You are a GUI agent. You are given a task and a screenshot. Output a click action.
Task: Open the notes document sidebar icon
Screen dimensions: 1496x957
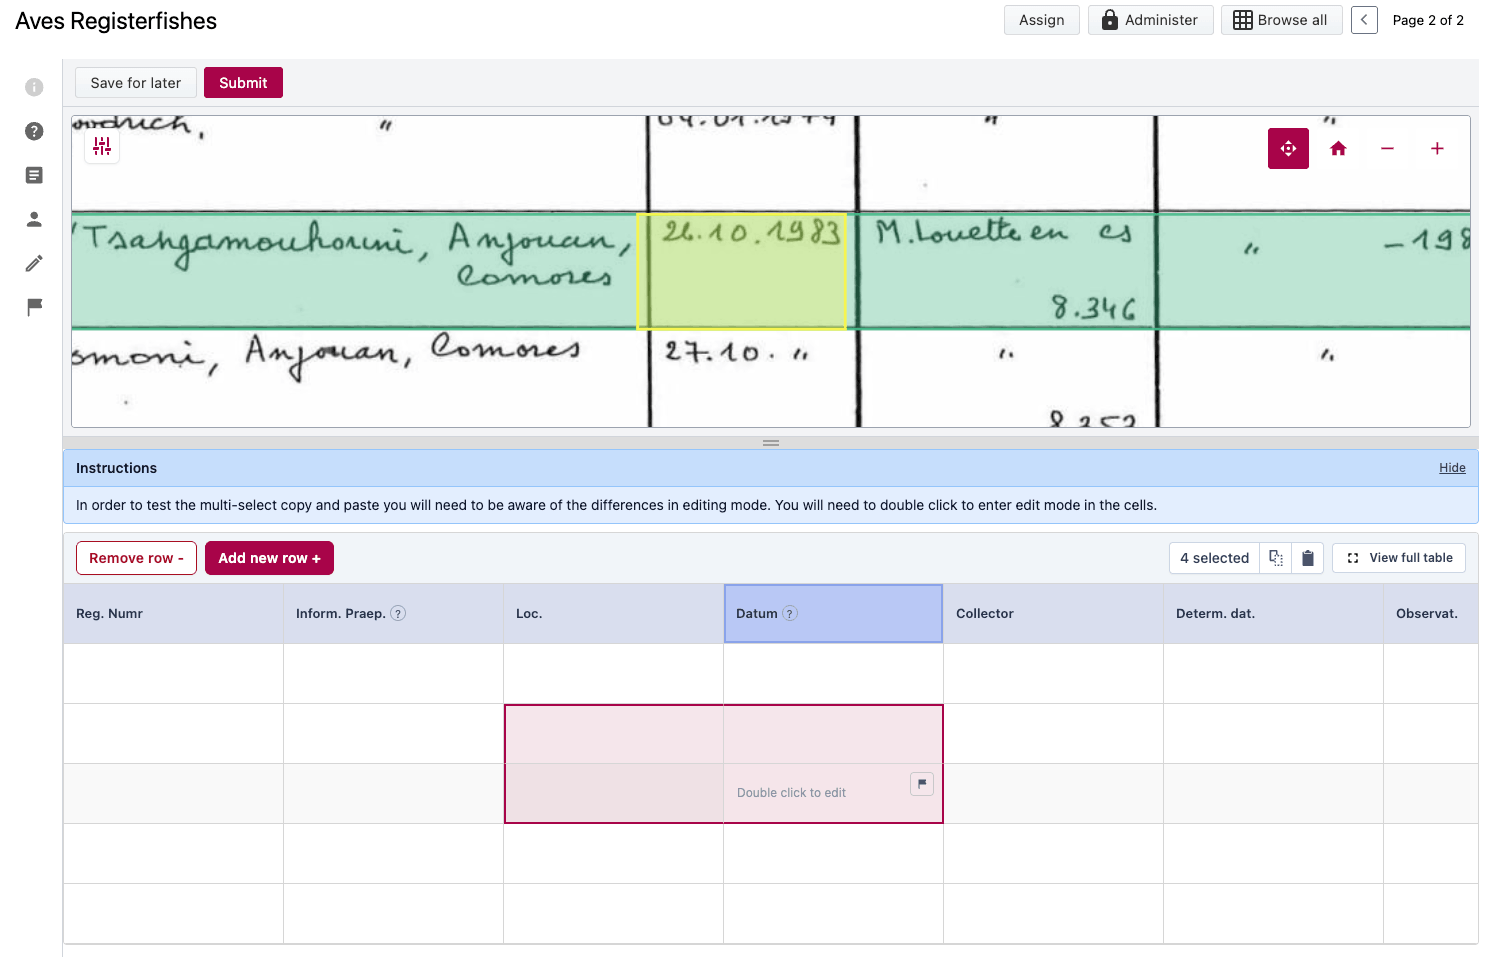(34, 175)
